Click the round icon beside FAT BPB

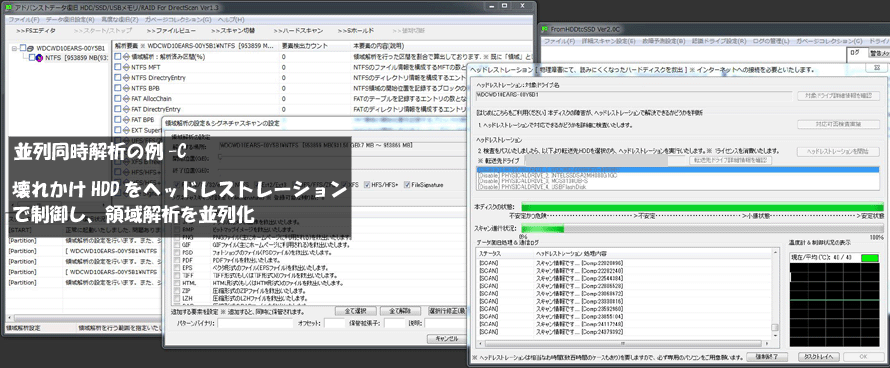click(126, 120)
